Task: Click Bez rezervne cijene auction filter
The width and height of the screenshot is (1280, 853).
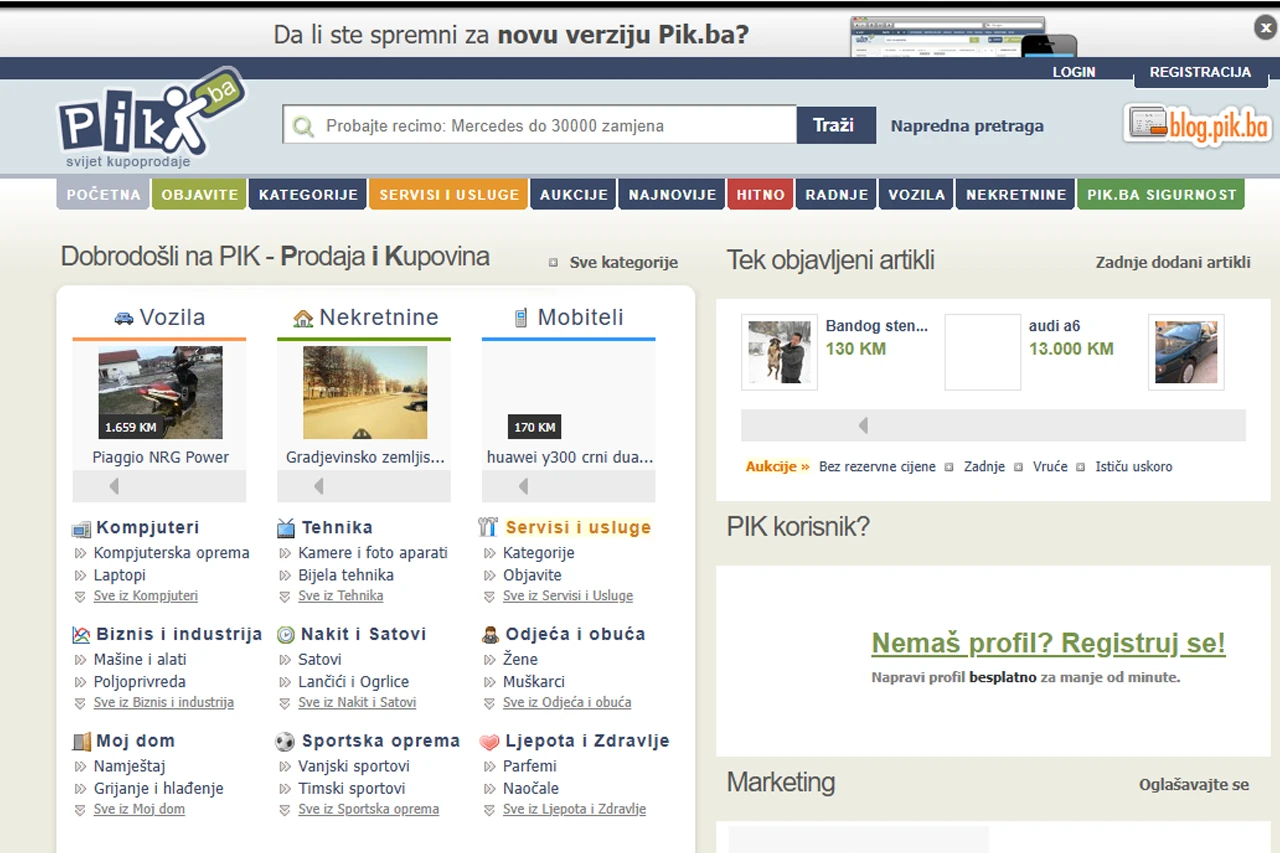Action: click(x=877, y=467)
